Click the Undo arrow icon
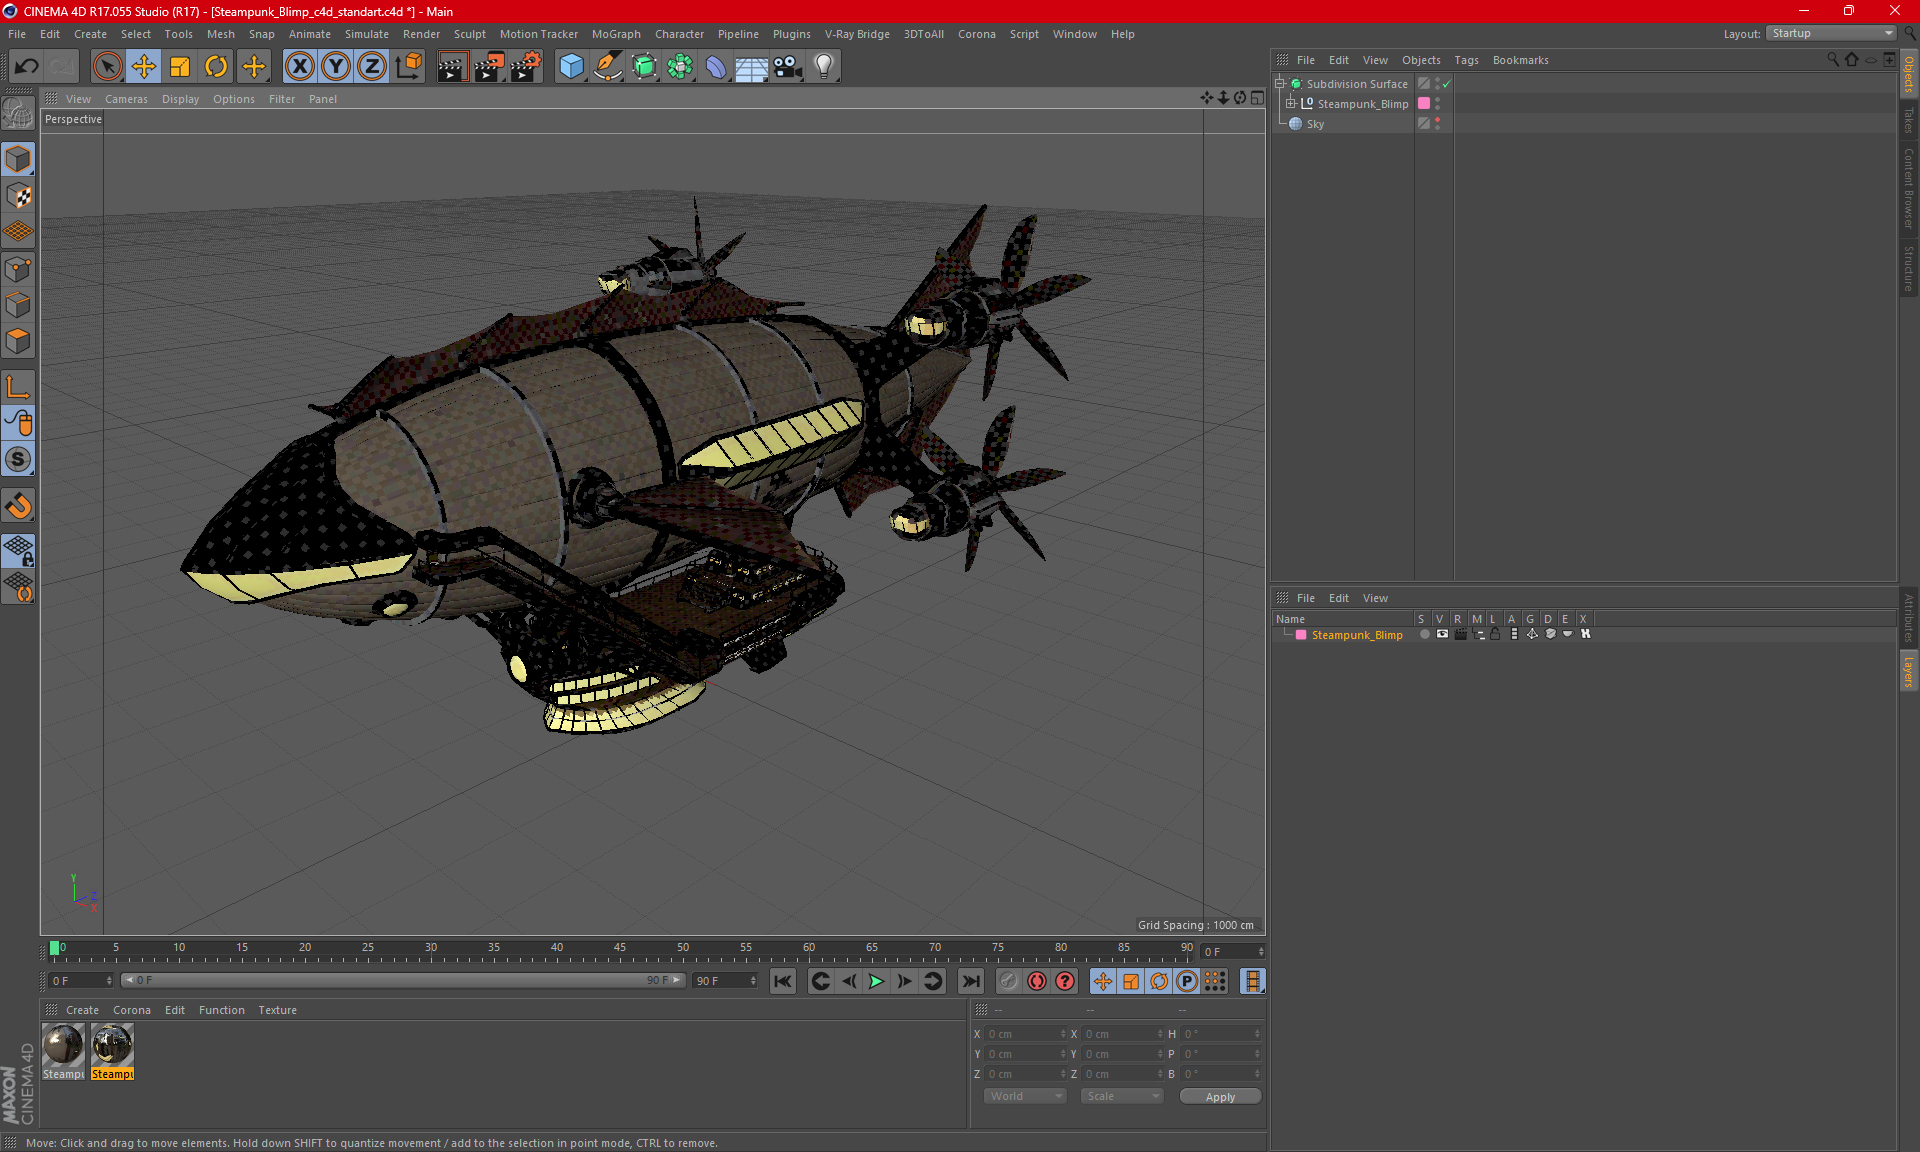 (x=27, y=67)
